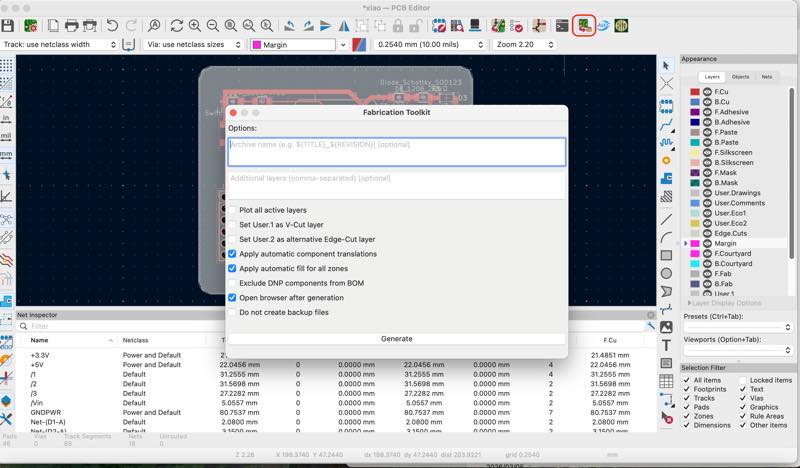This screenshot has height=468, width=800.
Task: Click the B.Mask layer color swatch
Action: pyautogui.click(x=695, y=183)
